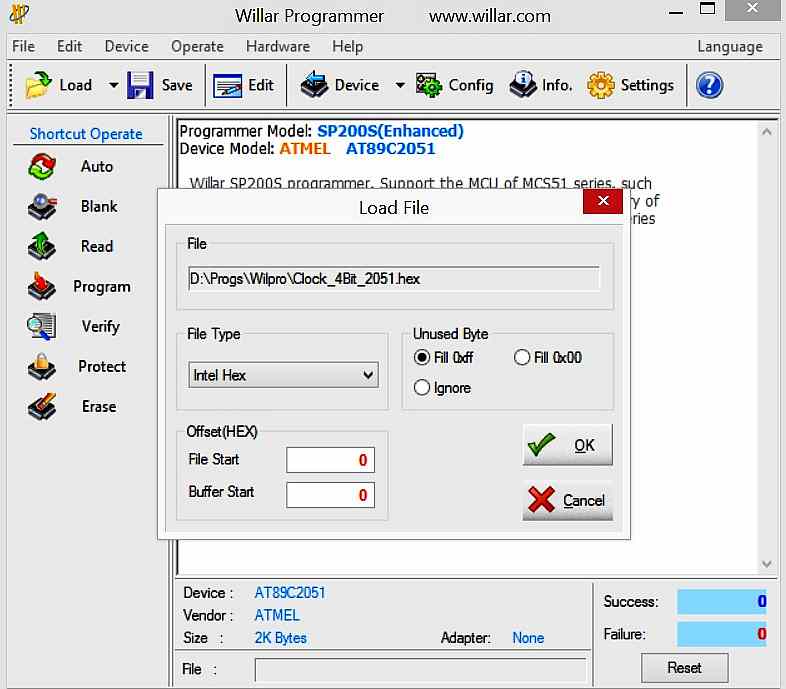Click the Willar app logo icon

click(19, 14)
